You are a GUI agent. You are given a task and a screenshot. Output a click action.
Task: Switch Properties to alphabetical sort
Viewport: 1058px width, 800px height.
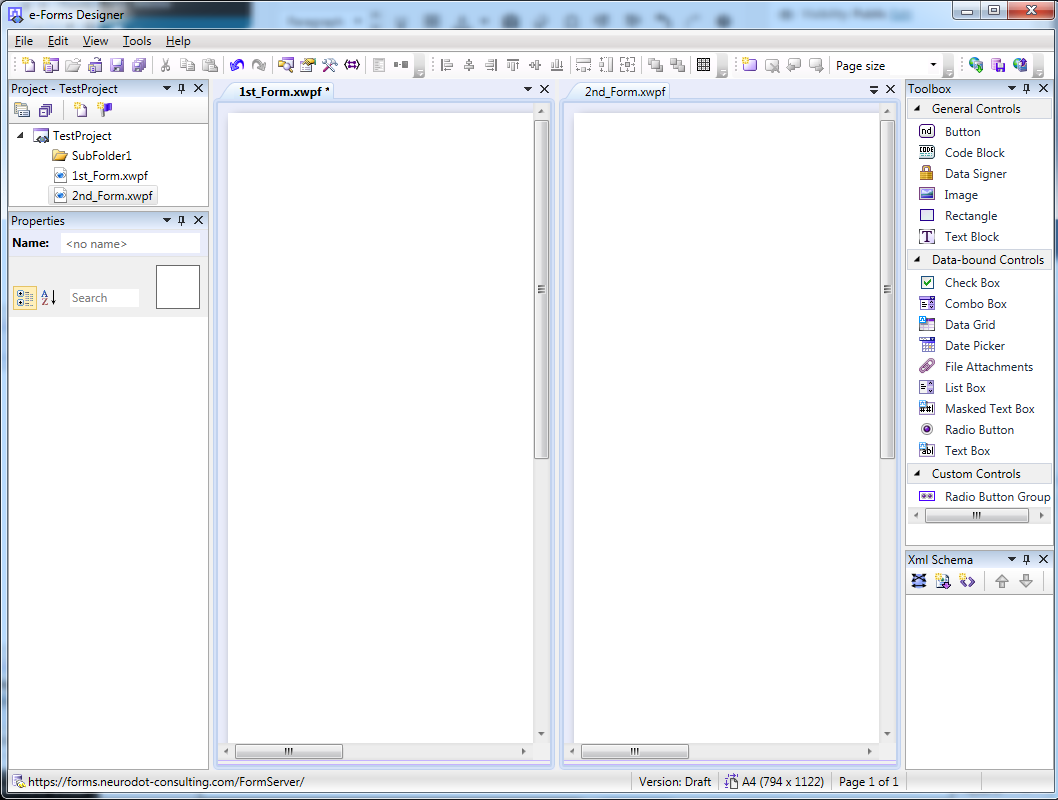49,297
